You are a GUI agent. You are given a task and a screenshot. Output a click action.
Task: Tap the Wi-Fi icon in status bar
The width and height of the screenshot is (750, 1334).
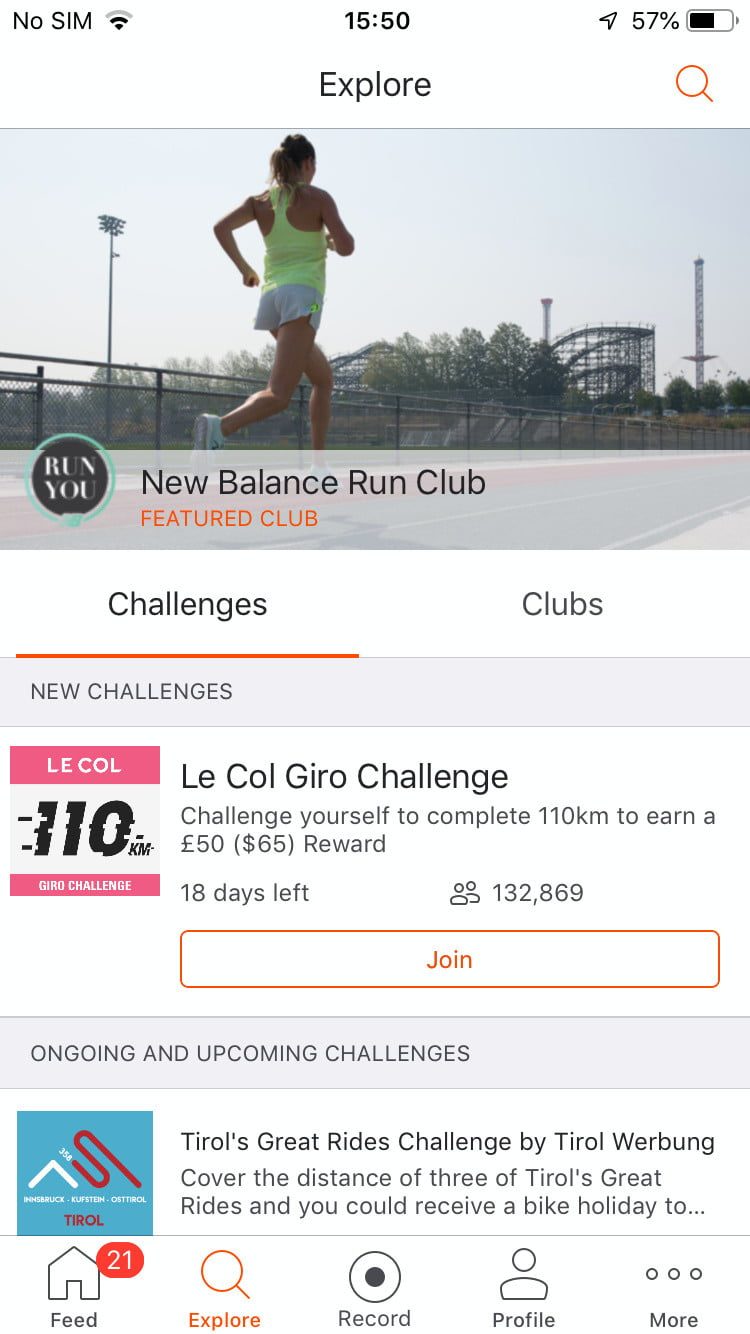coord(120,21)
